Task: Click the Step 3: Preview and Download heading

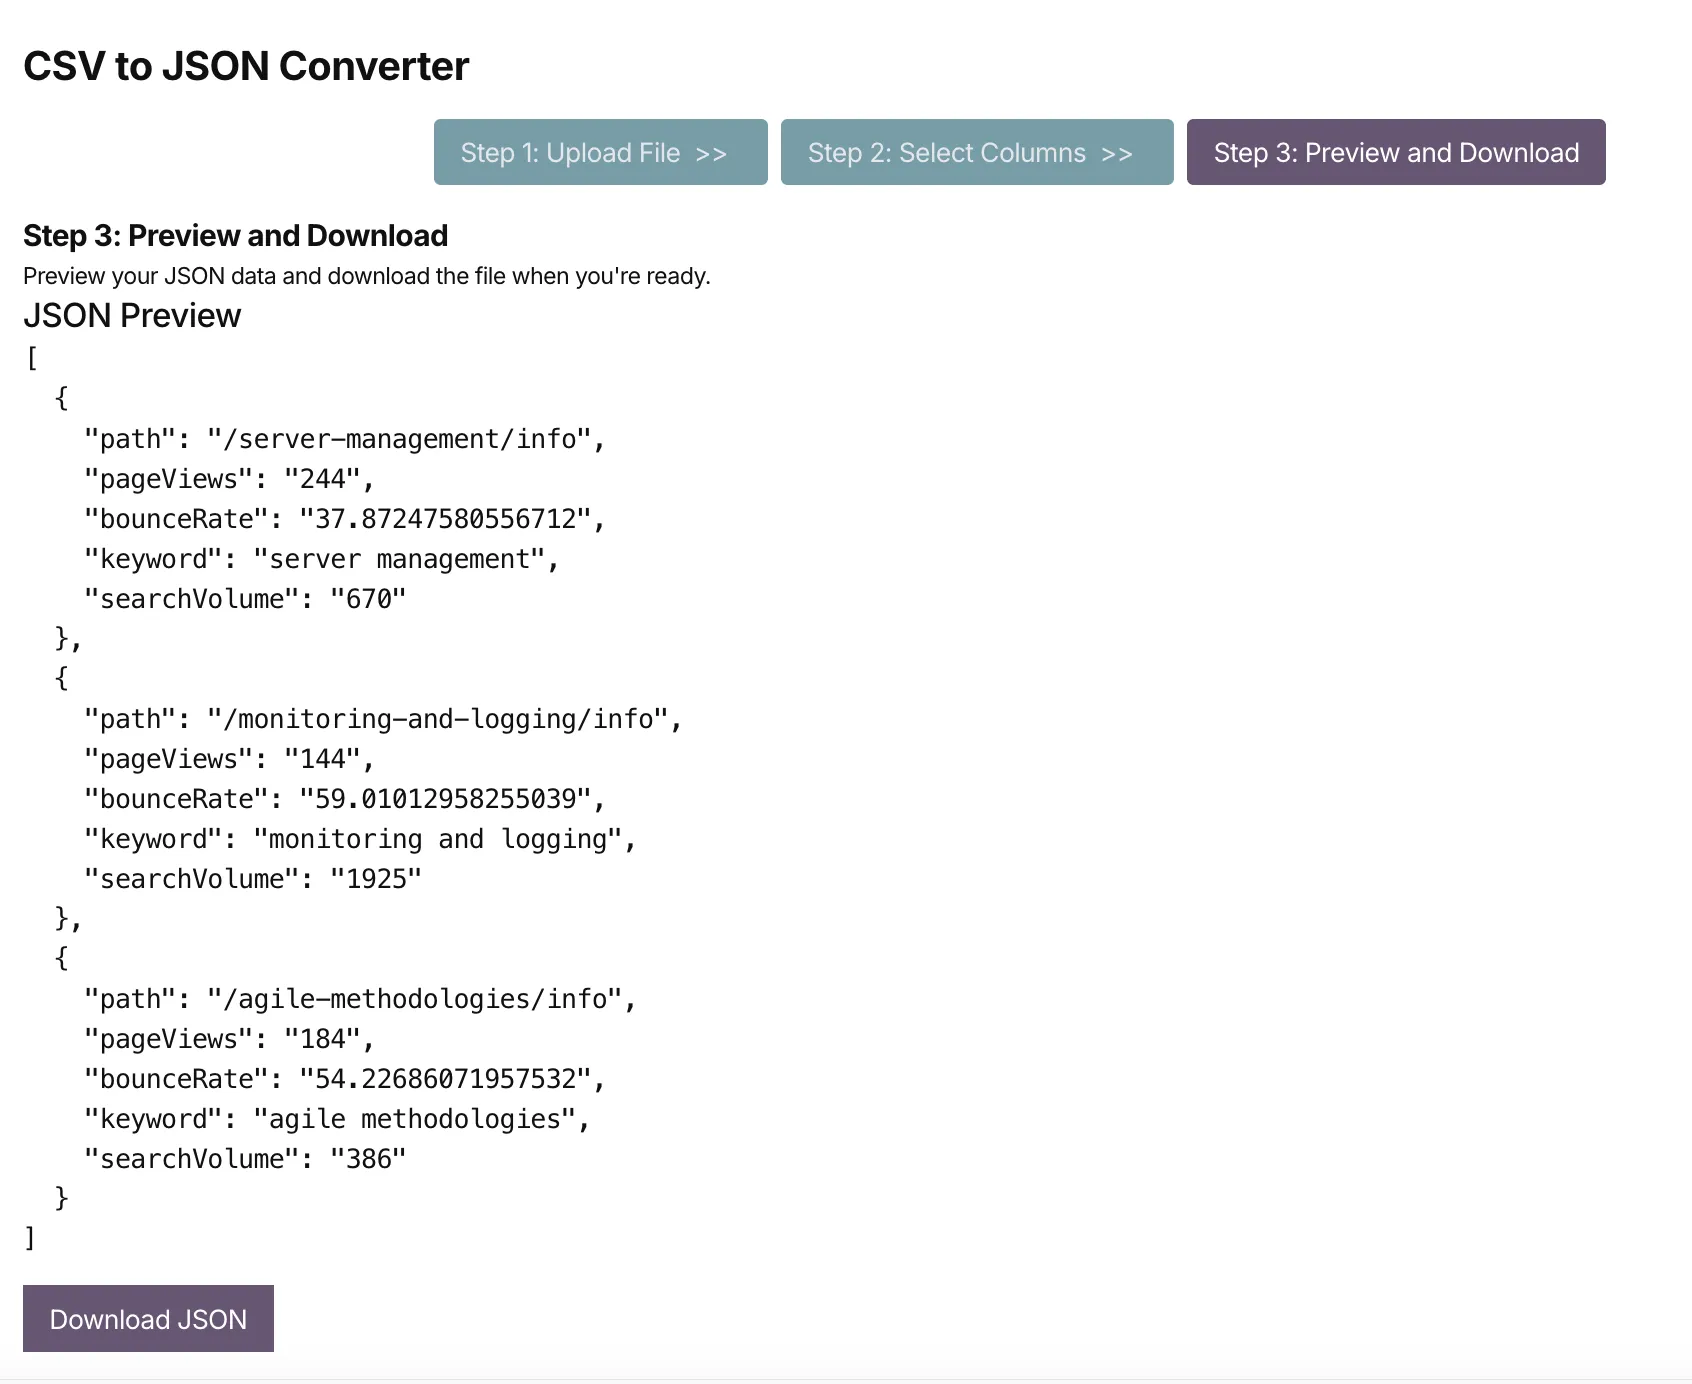Action: 235,235
